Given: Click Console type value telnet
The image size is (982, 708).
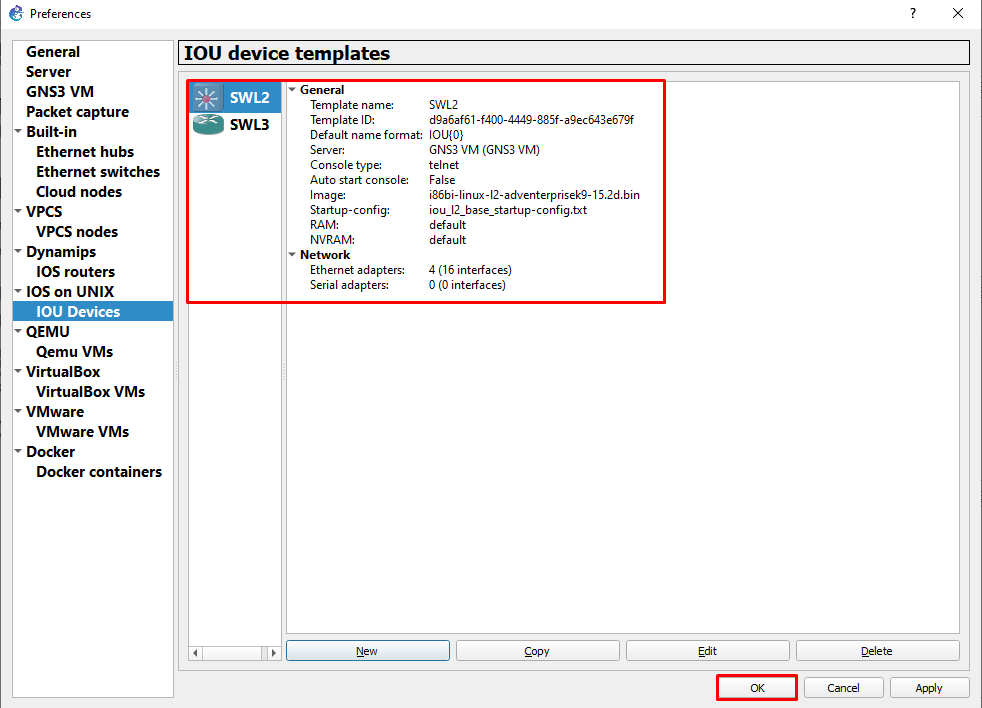Looking at the screenshot, I should (444, 165).
